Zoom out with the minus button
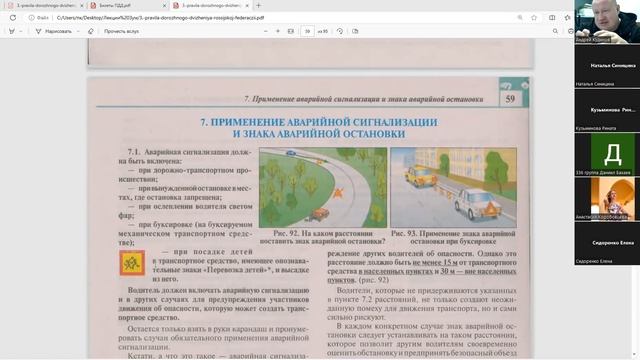 click(266, 31)
